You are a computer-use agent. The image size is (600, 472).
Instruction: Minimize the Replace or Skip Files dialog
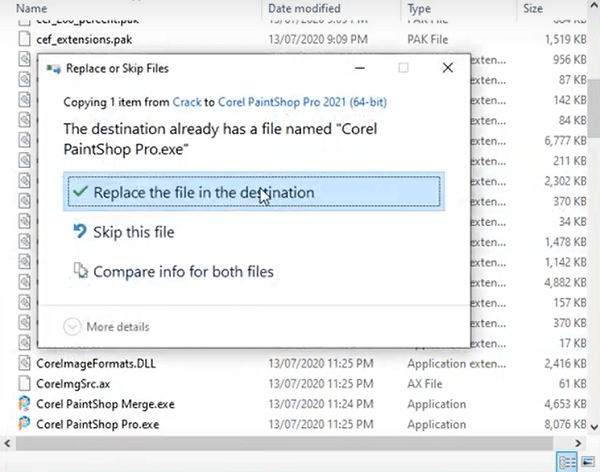pyautogui.click(x=360, y=68)
